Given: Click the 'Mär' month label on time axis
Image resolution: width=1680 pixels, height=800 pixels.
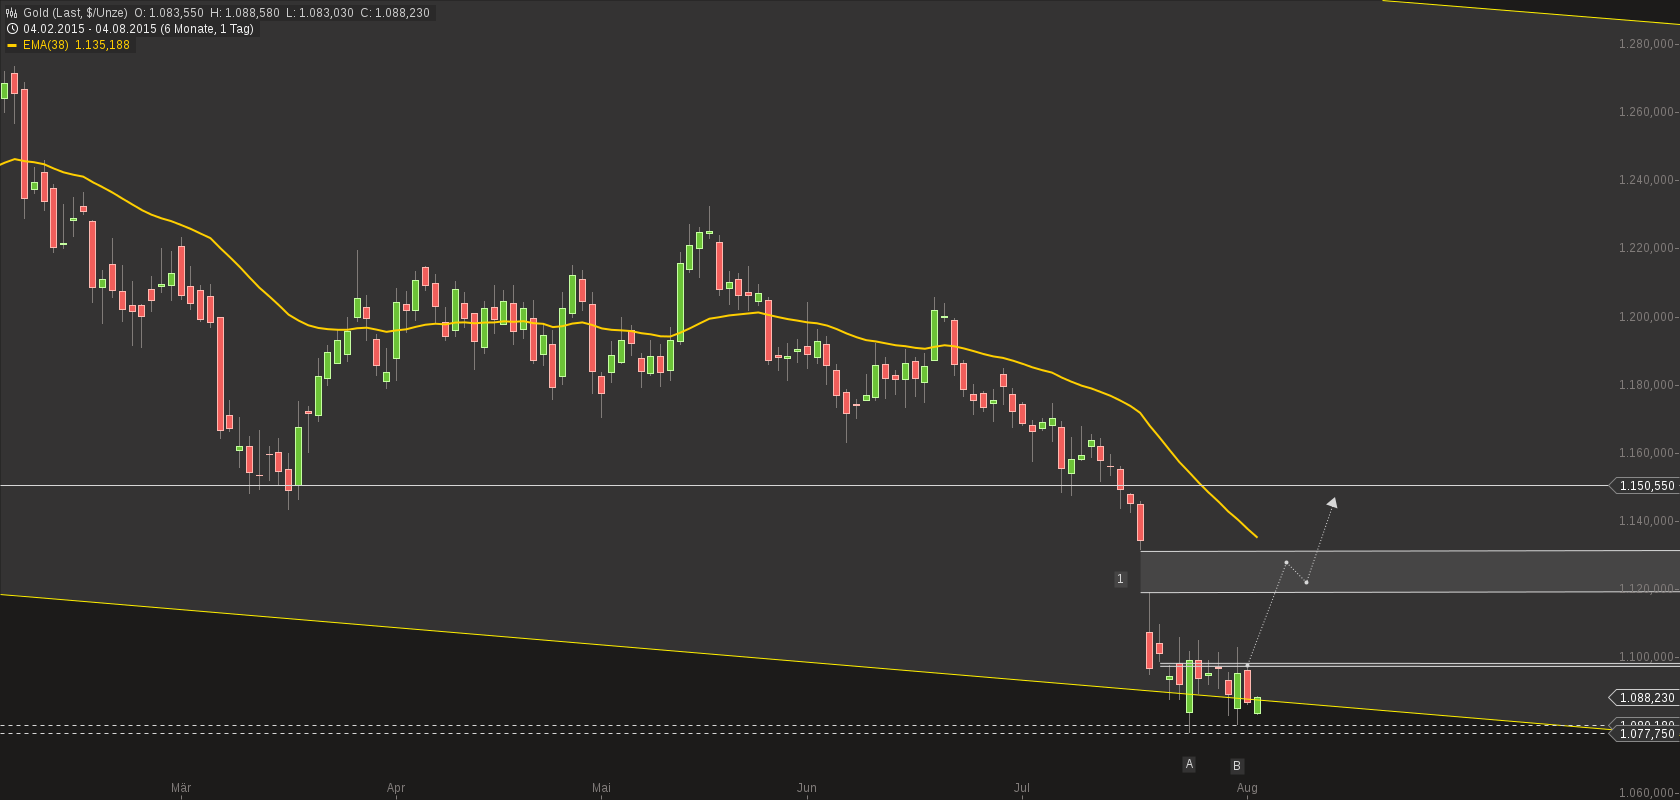Looking at the screenshot, I should [181, 788].
